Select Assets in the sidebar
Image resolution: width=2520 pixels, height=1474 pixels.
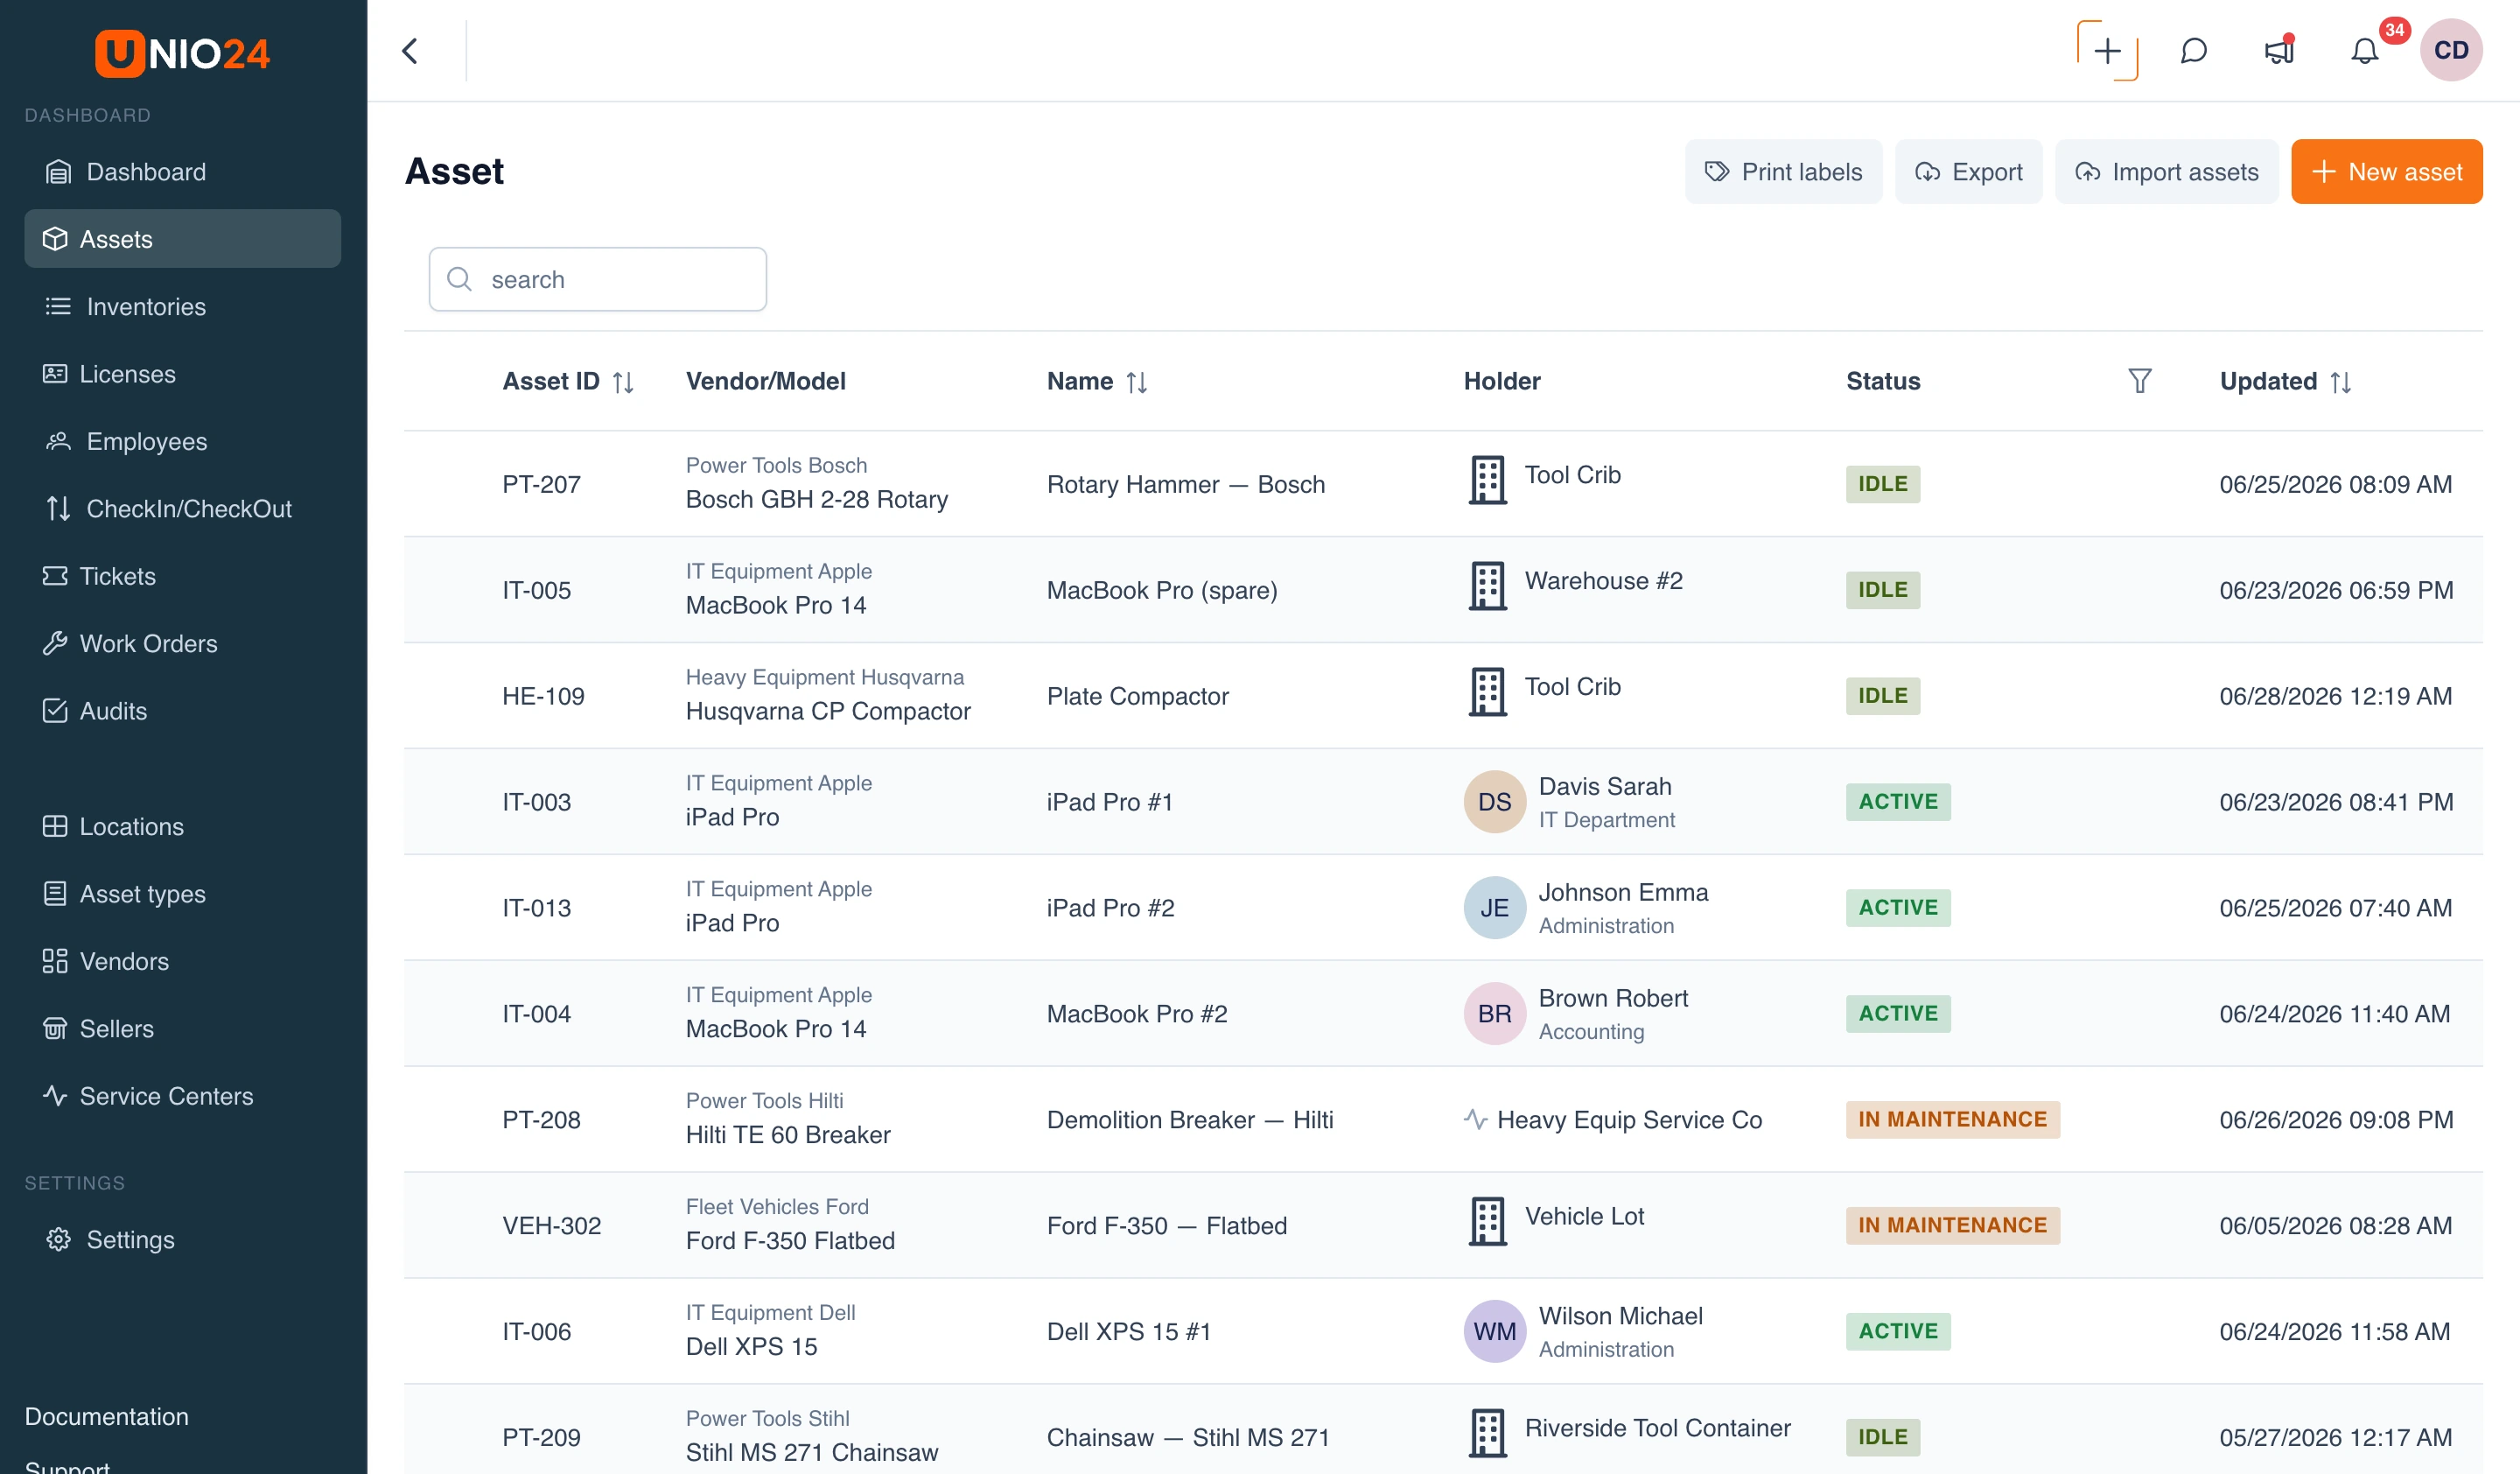[x=182, y=239]
